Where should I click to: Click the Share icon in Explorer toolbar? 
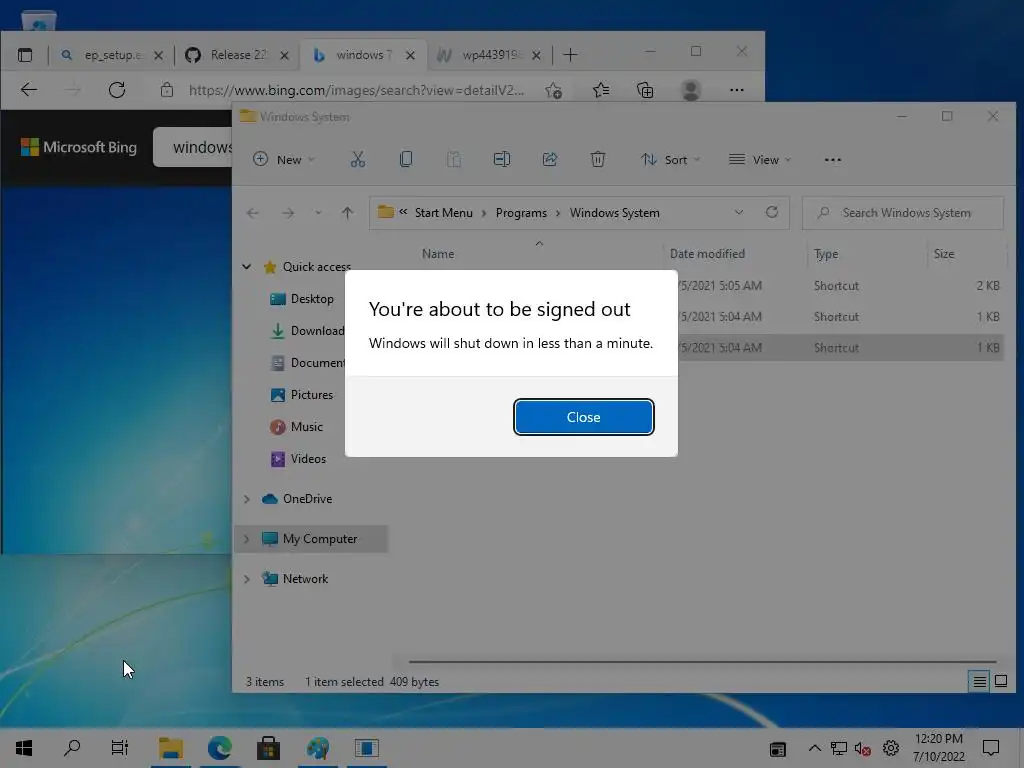550,159
